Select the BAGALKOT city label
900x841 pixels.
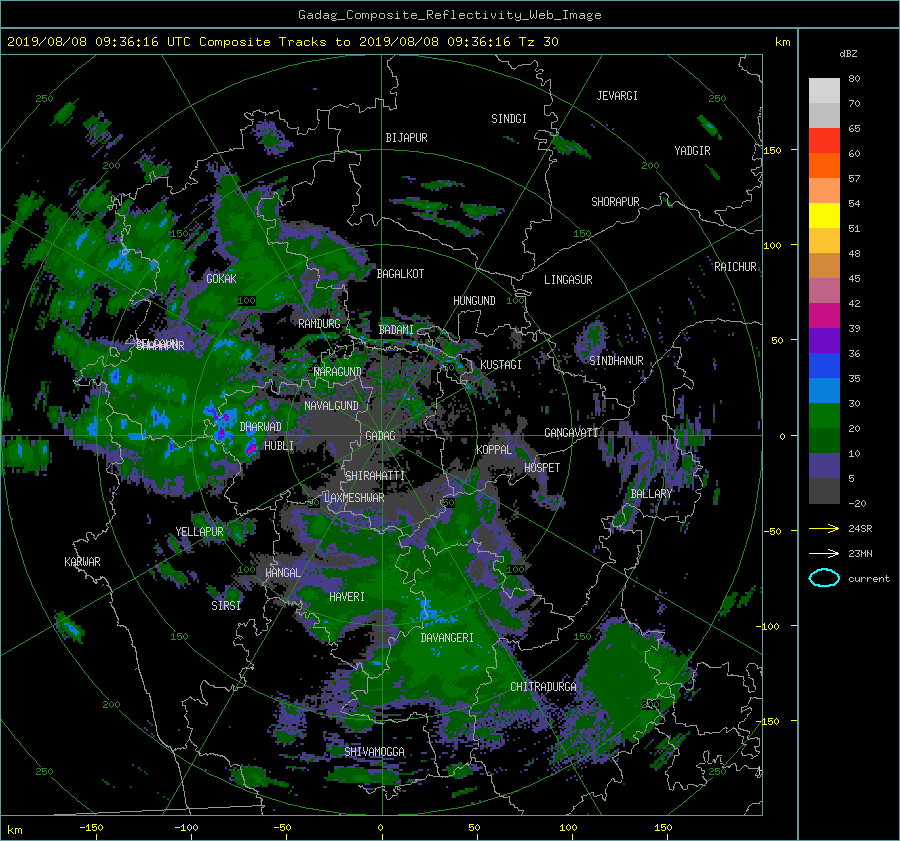pos(400,274)
